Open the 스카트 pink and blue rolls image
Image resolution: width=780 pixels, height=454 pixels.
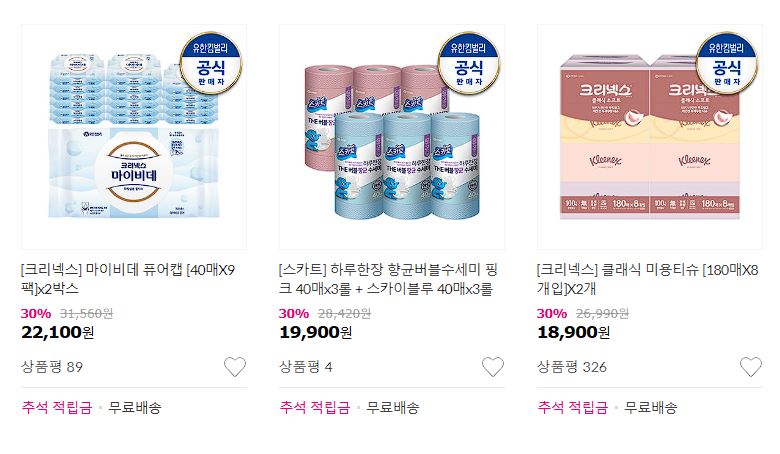(x=392, y=137)
